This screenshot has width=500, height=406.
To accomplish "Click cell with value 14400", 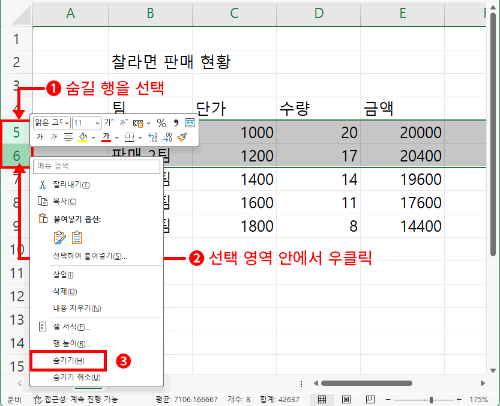I will (402, 226).
